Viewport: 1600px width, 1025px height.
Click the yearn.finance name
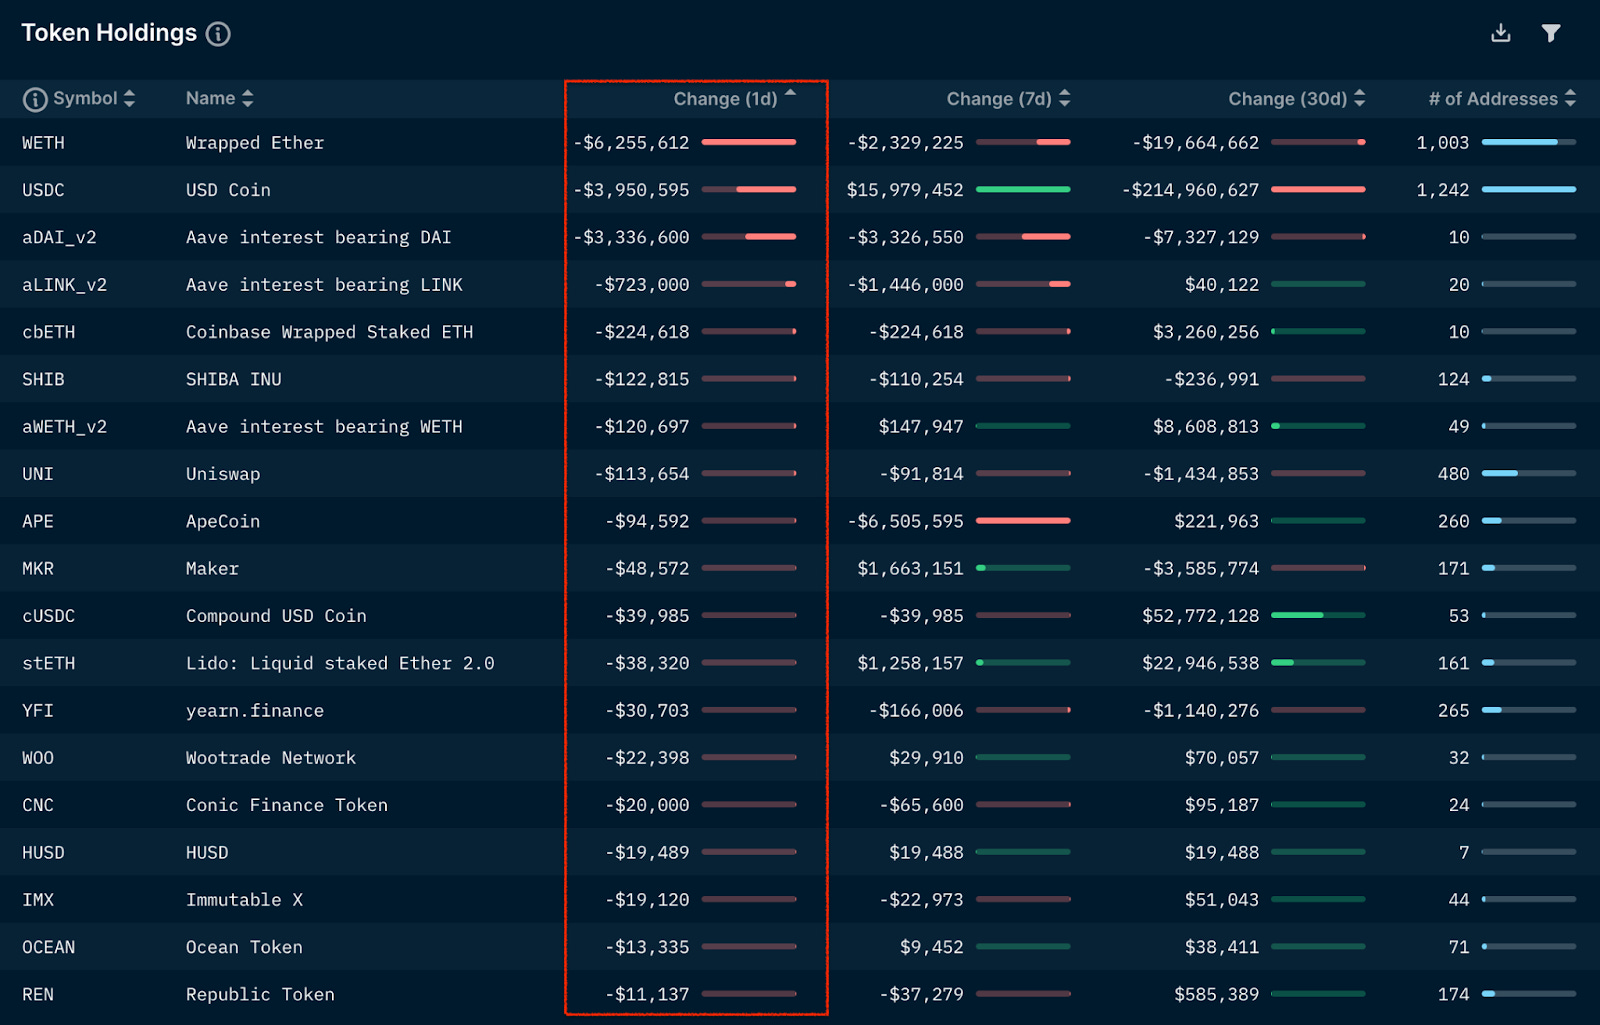point(255,710)
